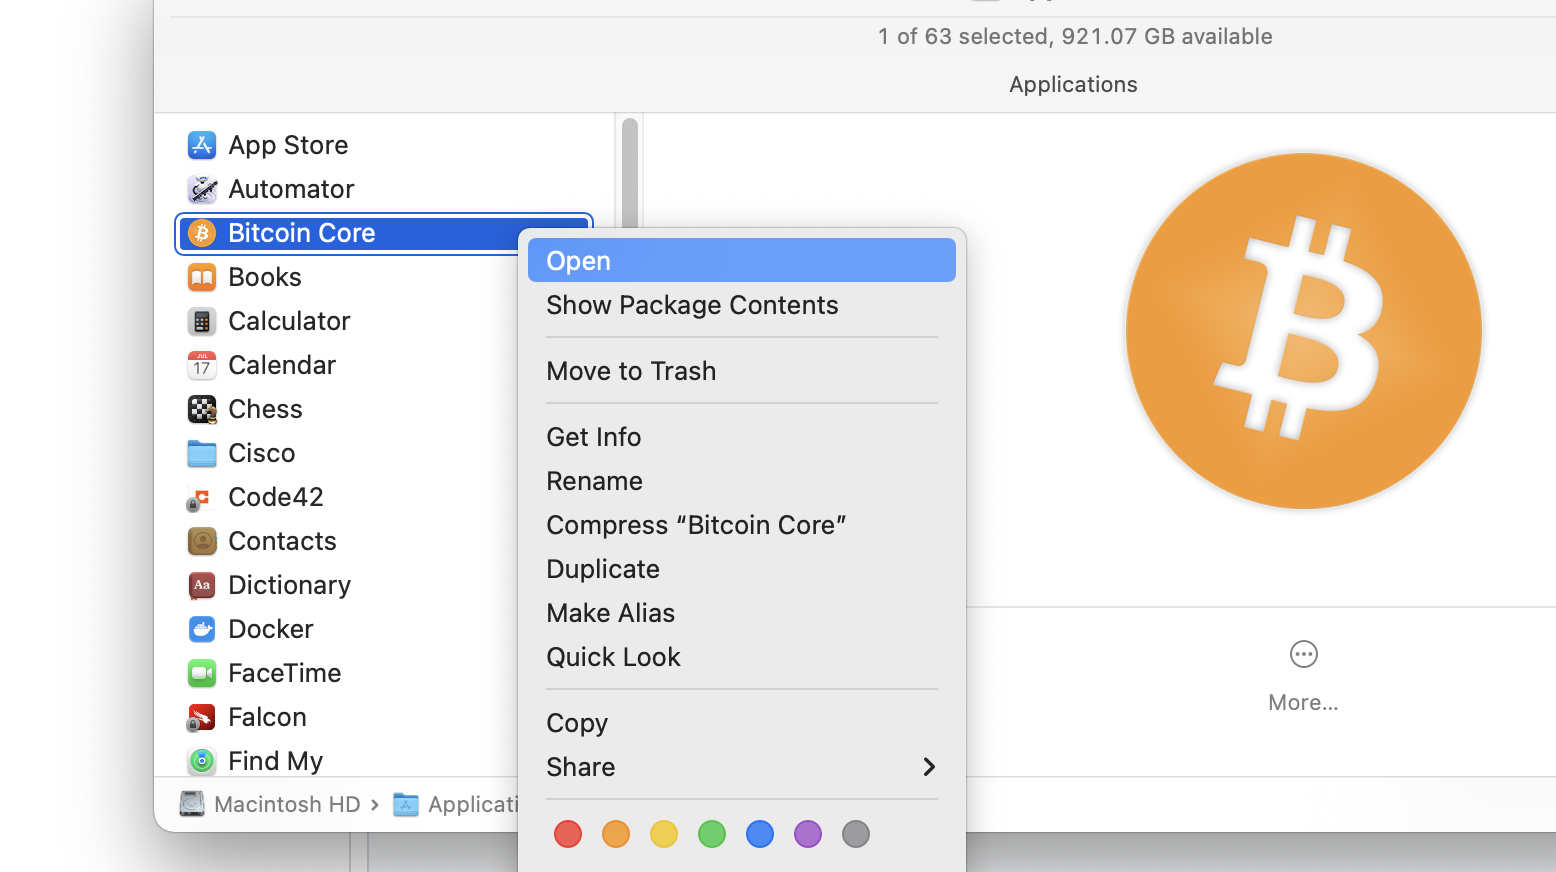1556x872 pixels.
Task: Open the Share submenu
Action: [x=742, y=767]
